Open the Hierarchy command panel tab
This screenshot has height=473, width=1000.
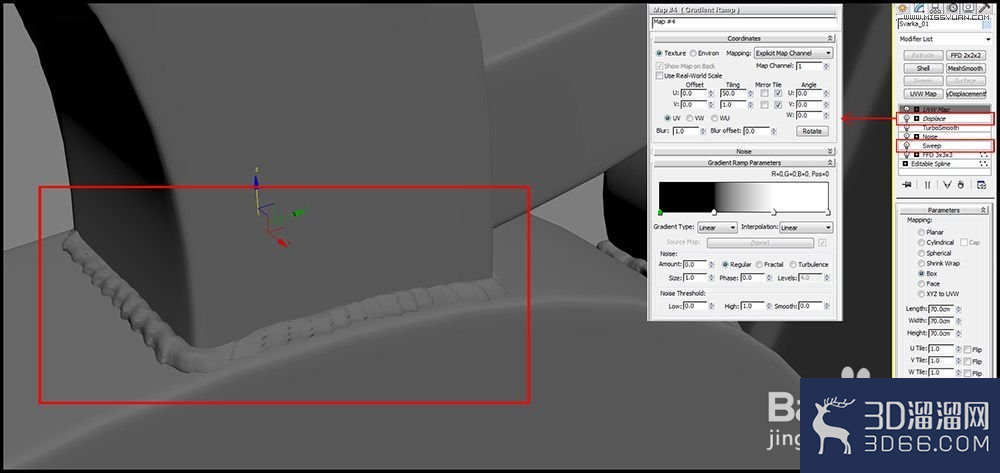(x=935, y=8)
